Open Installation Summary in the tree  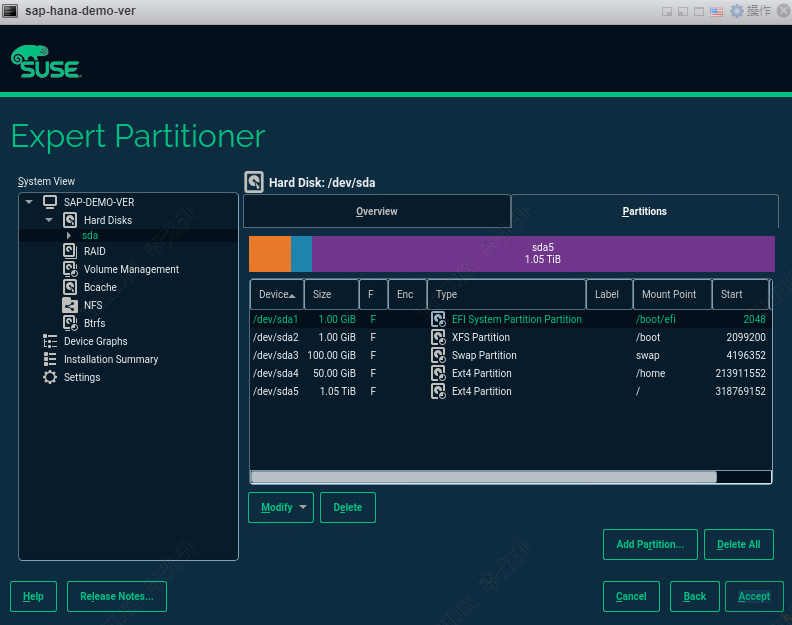pos(111,359)
